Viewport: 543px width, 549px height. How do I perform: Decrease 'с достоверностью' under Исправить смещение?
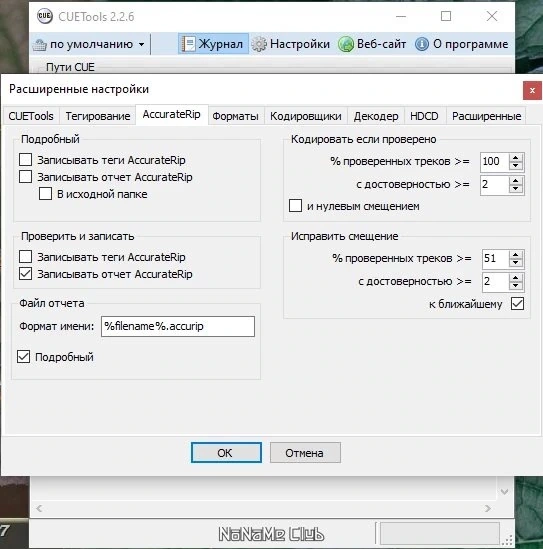(x=516, y=286)
